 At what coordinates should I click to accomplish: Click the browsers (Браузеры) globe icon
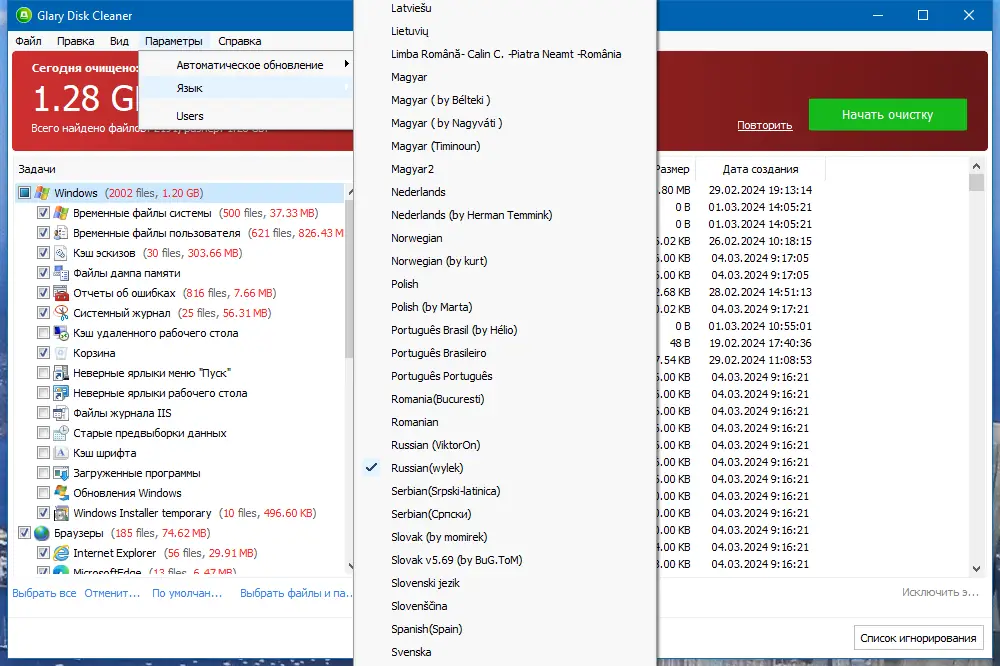[x=42, y=533]
